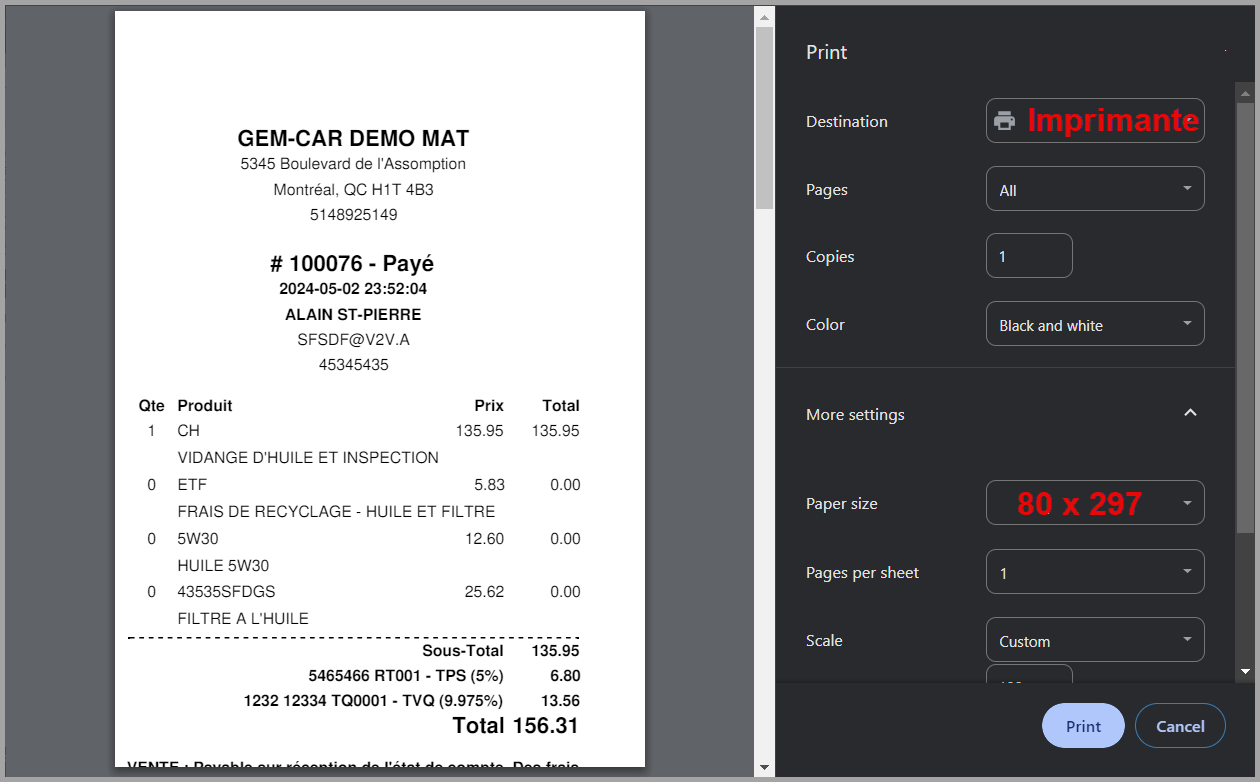The image size is (1260, 782).
Task: Cancel the print dialog
Action: (x=1180, y=726)
